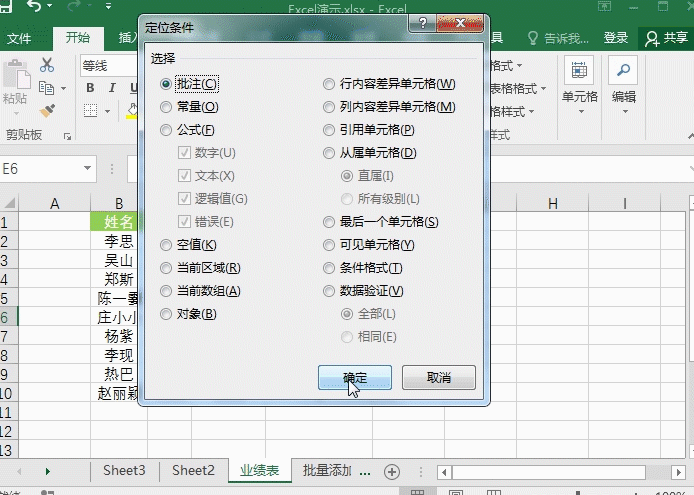Switch to the 开始 ribbon tab

77,38
